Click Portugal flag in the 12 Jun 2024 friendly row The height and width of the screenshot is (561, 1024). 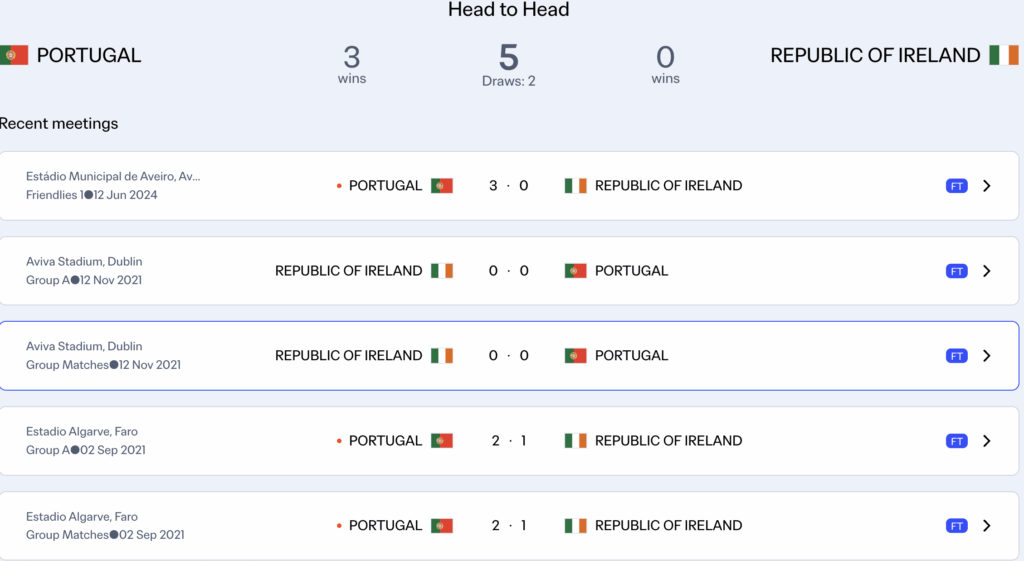tap(442, 186)
